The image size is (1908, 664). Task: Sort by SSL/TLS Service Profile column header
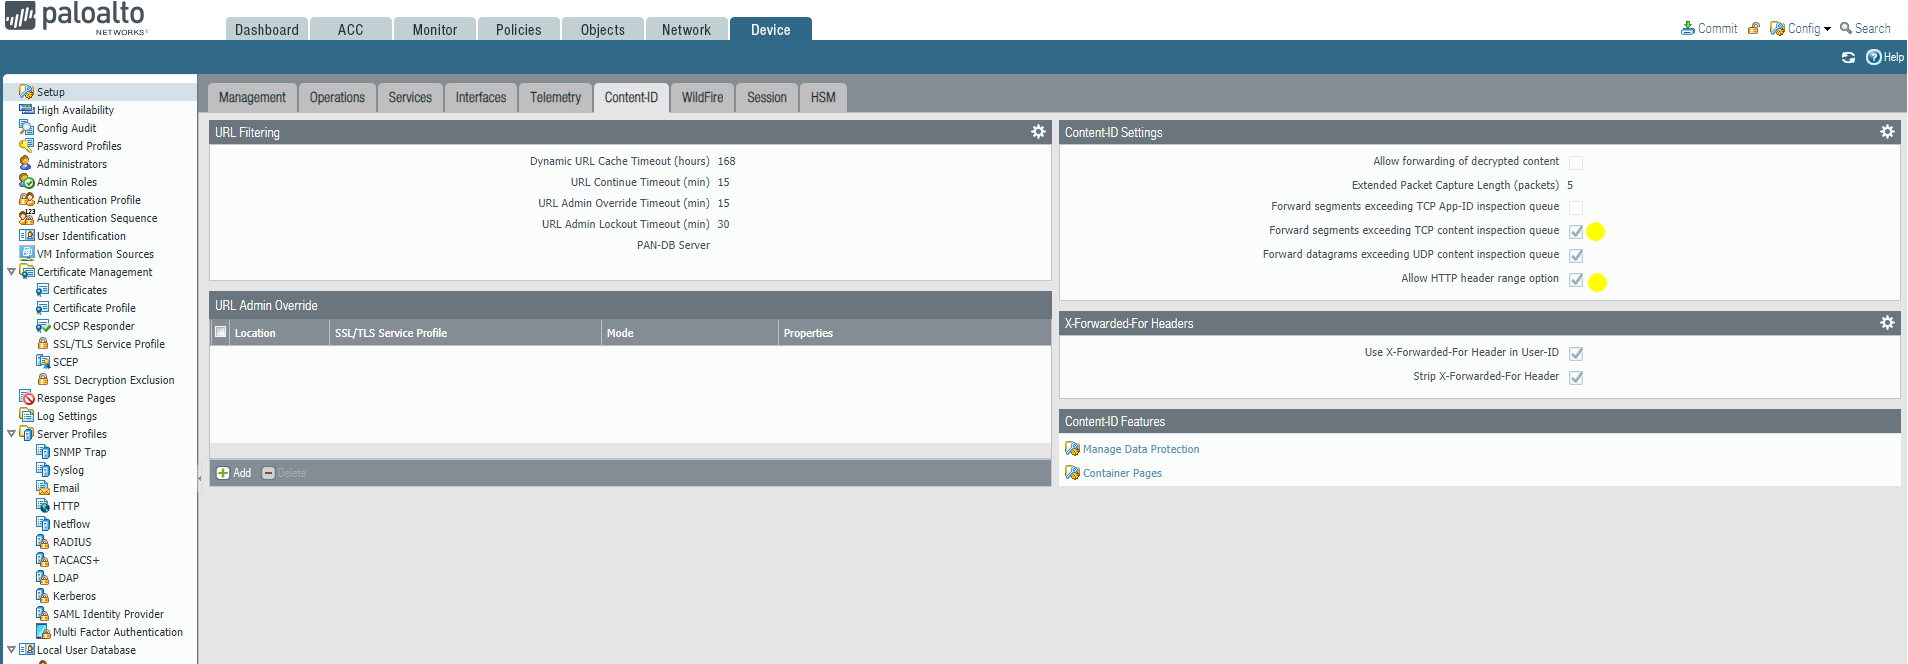coord(465,333)
